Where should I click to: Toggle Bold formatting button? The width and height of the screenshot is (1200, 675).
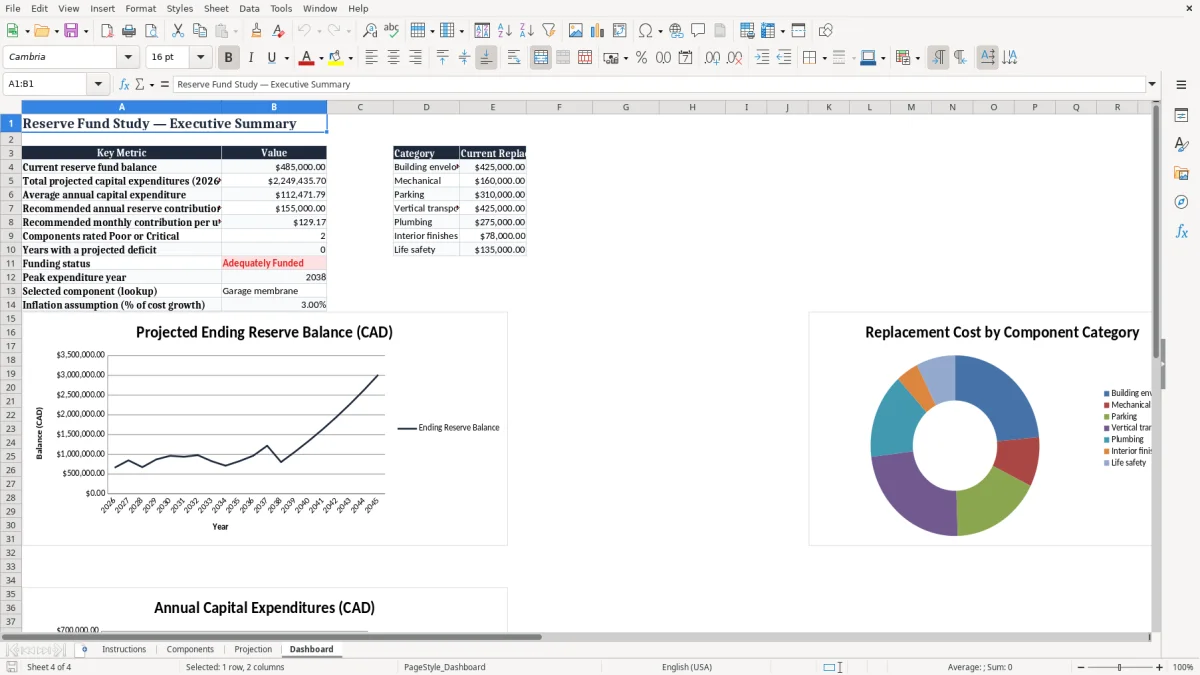228,58
